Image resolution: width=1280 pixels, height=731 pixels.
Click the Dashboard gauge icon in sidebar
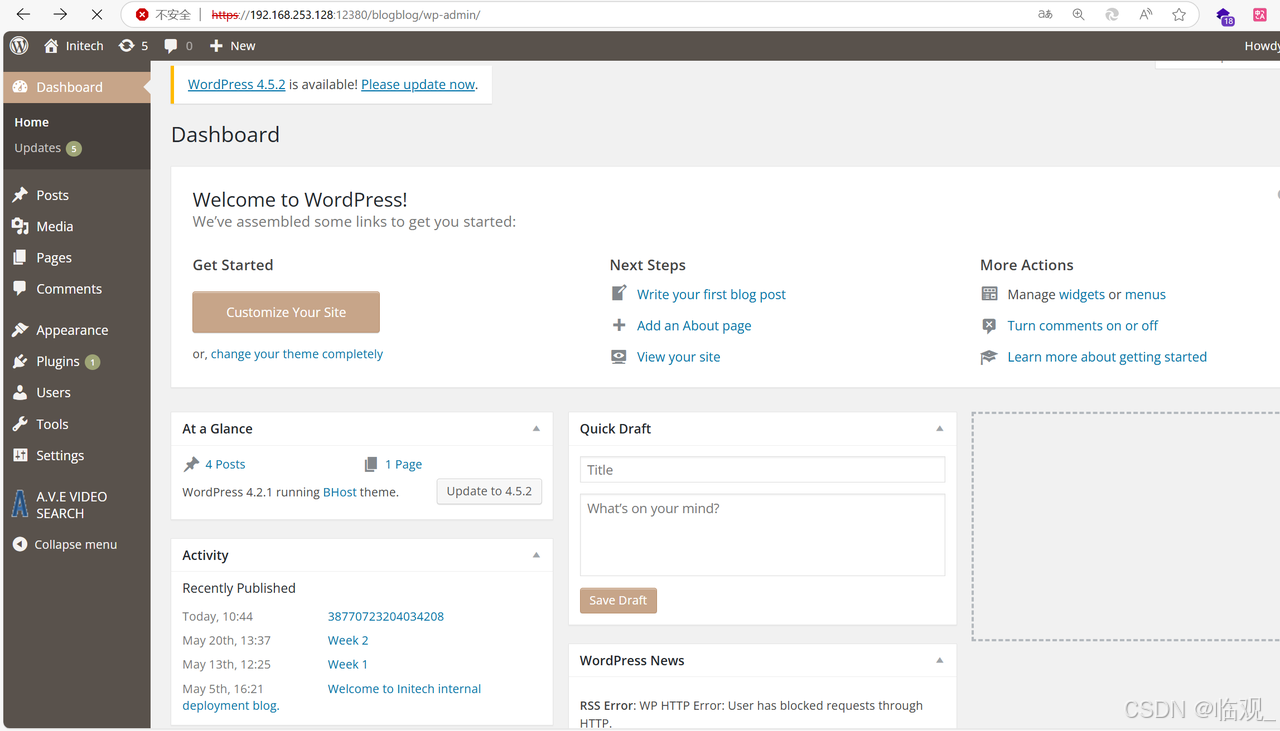tap(20, 87)
